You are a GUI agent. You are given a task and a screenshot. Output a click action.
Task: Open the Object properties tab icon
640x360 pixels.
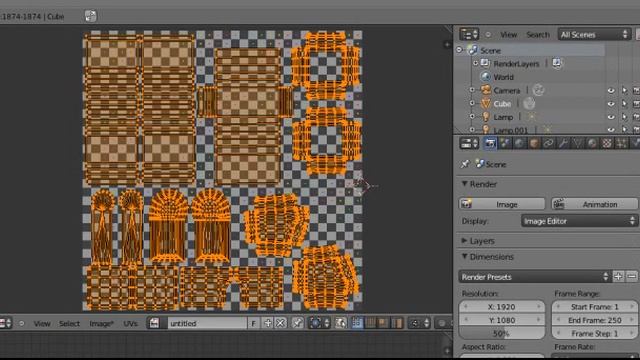(534, 143)
